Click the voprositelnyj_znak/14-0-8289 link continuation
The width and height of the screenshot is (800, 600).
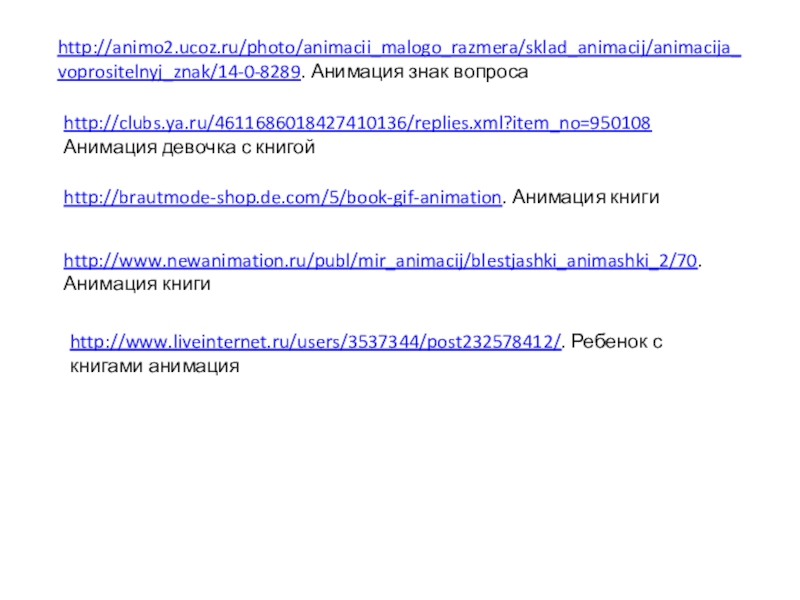coord(179,72)
